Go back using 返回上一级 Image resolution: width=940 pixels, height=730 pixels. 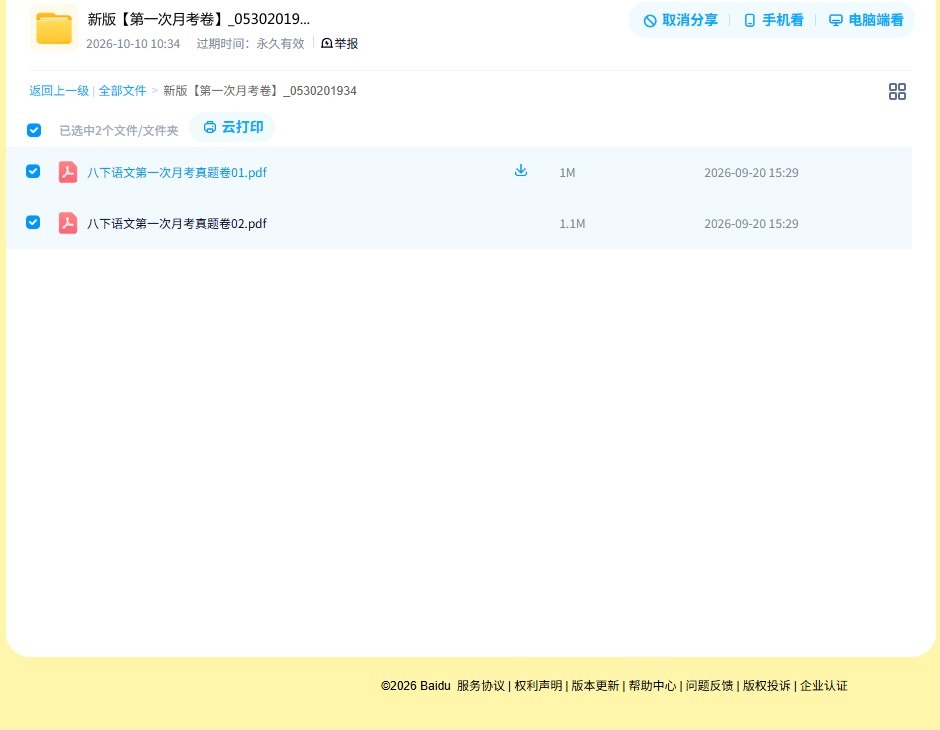tap(59, 91)
